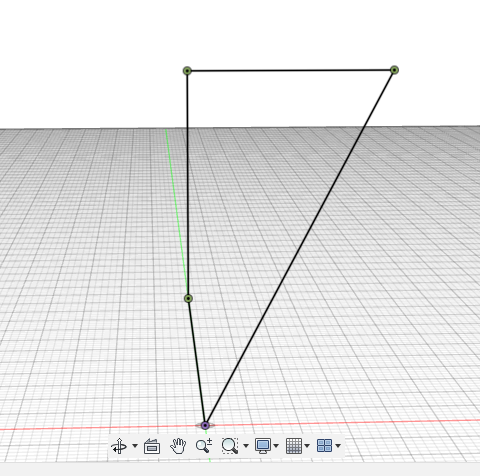The height and width of the screenshot is (476, 480).
Task: Choose the Zoom magnifier with plus-minus
Action: point(204,446)
